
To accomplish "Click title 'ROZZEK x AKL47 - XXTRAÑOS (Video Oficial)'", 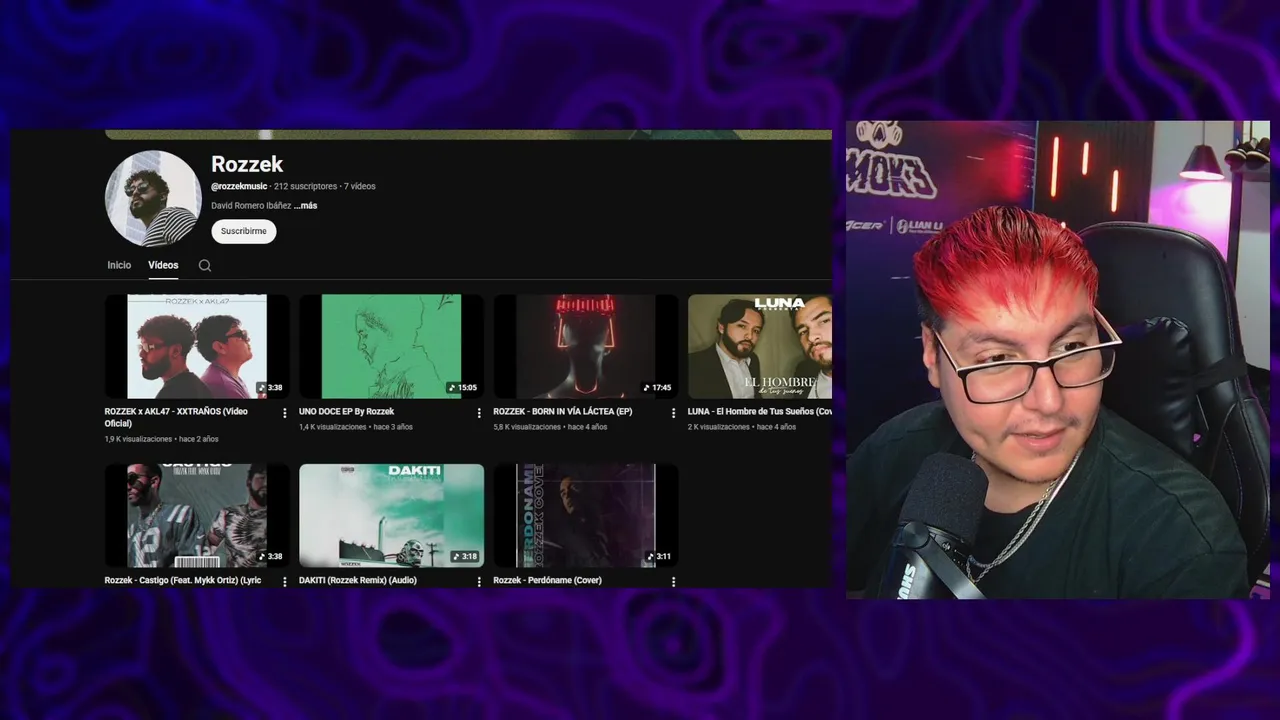I will 176,417.
